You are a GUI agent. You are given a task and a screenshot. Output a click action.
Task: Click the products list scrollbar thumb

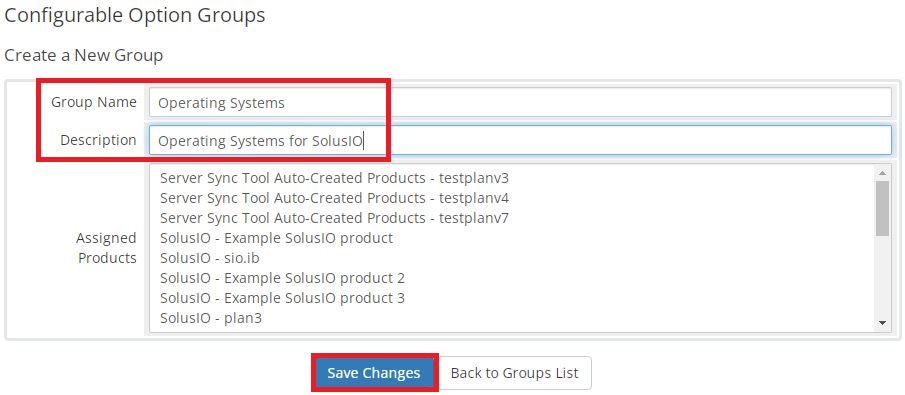coord(882,208)
